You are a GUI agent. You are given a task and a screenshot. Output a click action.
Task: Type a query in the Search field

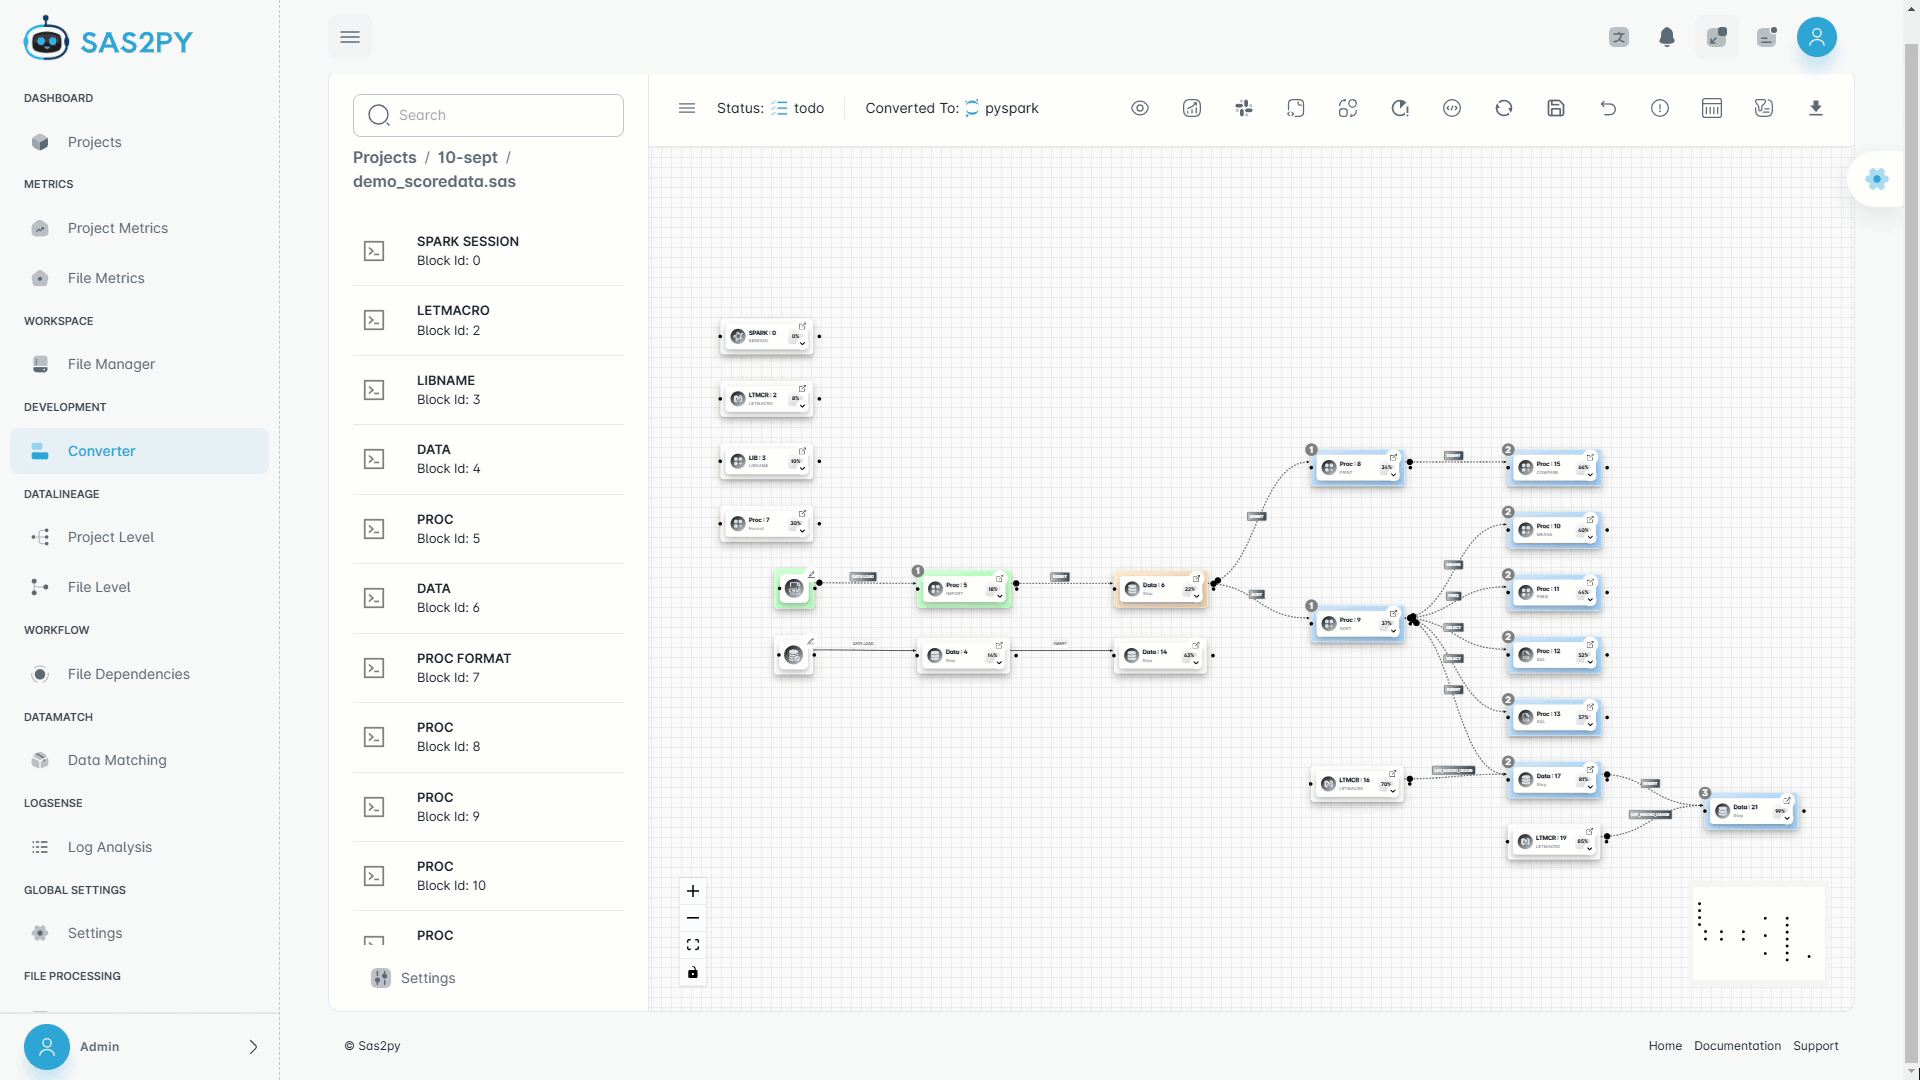click(x=489, y=115)
